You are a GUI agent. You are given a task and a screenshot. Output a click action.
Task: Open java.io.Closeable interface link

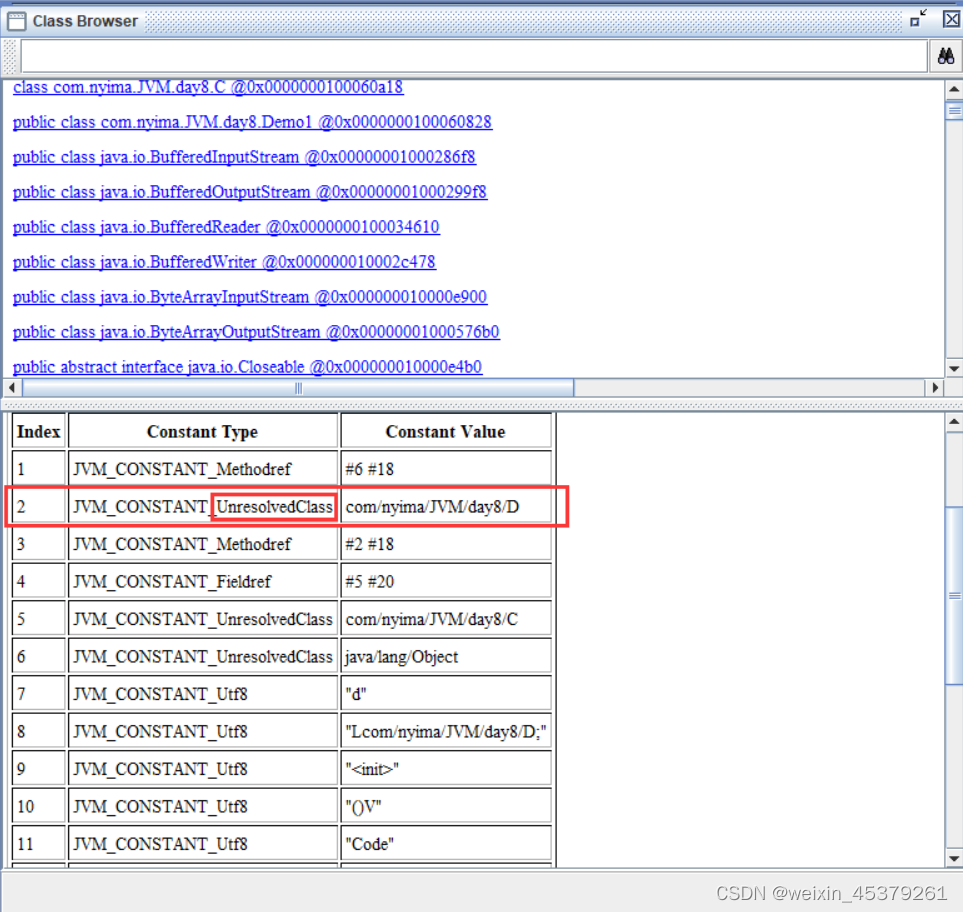(x=248, y=367)
